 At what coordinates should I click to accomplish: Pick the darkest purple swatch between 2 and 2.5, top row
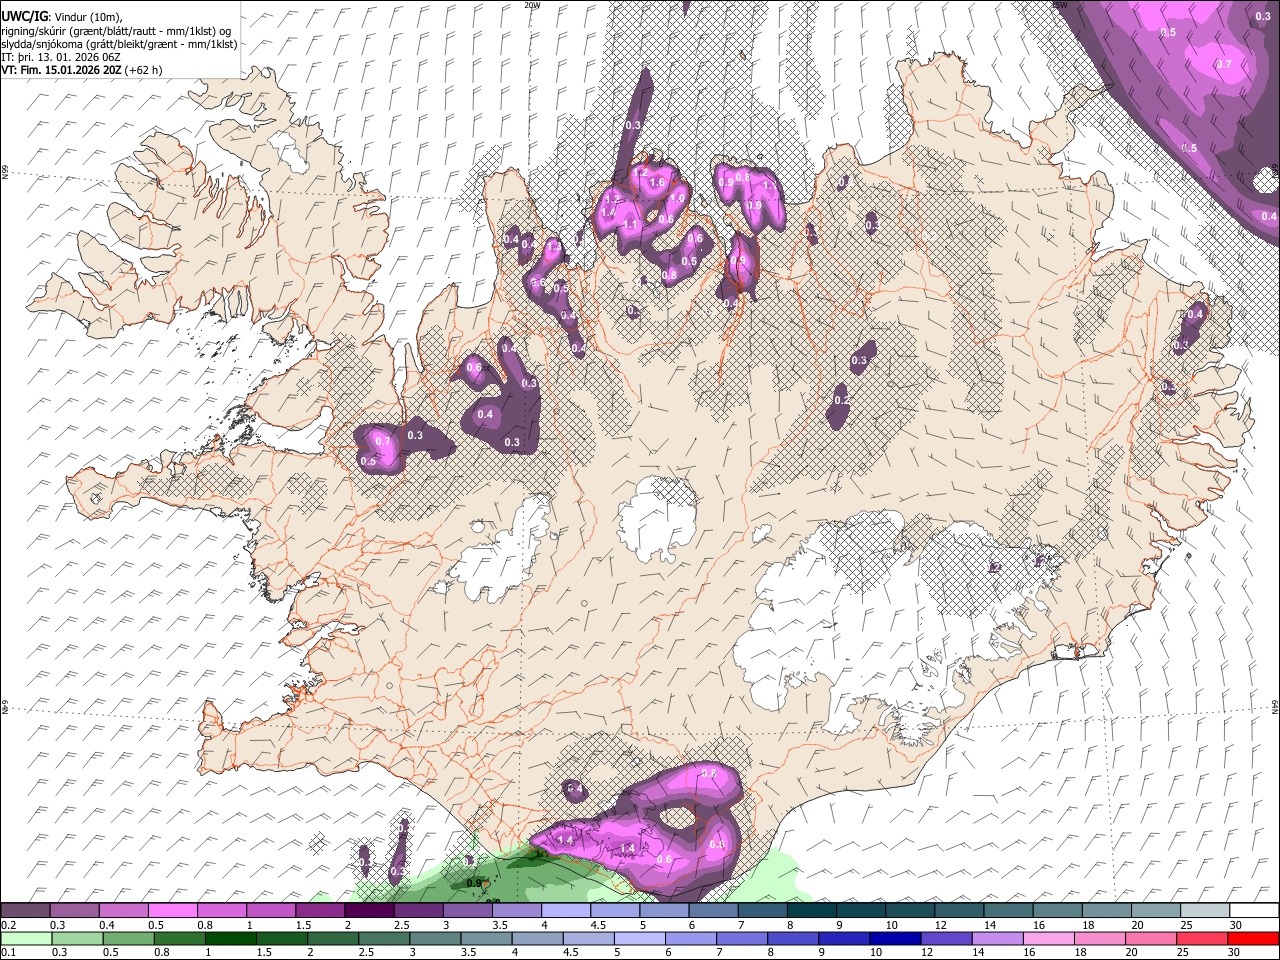[x=369, y=910]
